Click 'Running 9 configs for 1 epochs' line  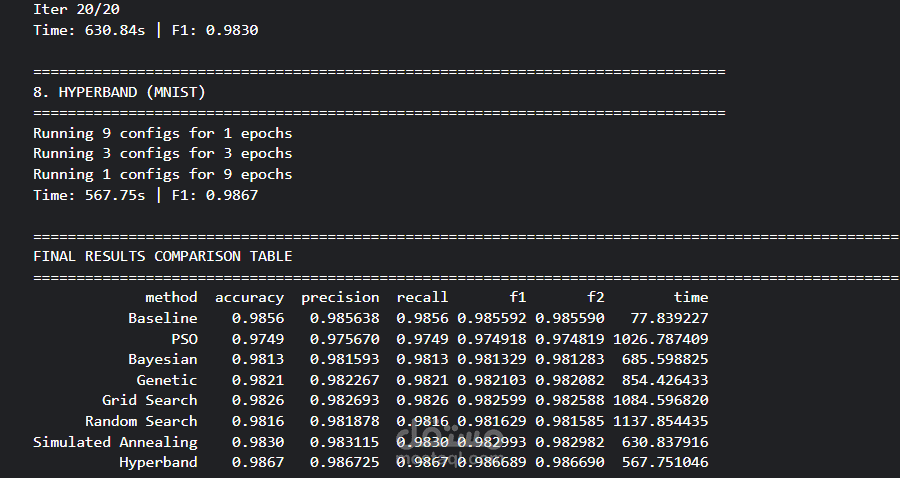coord(162,133)
